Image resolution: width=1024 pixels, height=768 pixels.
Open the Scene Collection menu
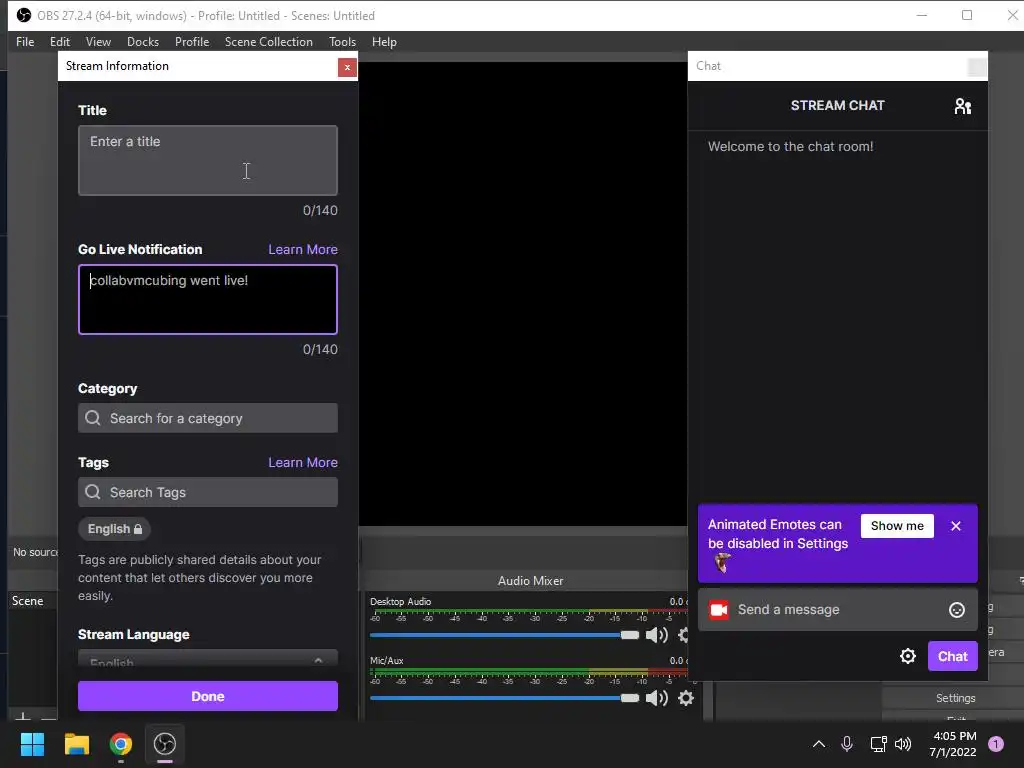(x=269, y=42)
